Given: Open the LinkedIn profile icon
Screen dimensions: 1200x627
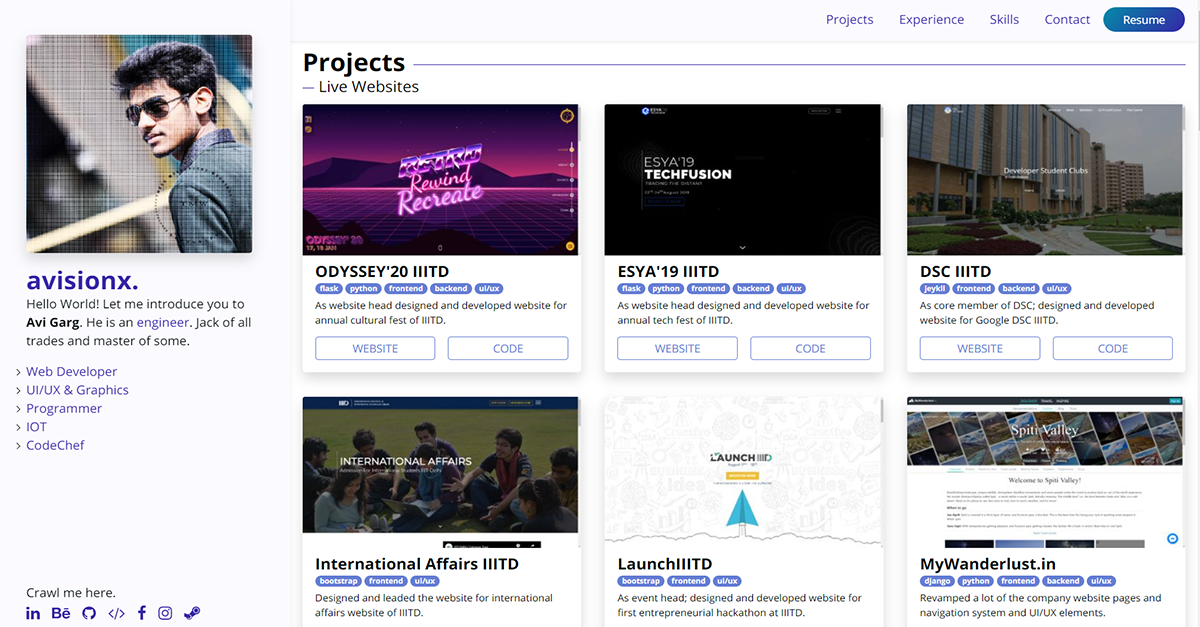Looking at the screenshot, I should coord(33,613).
